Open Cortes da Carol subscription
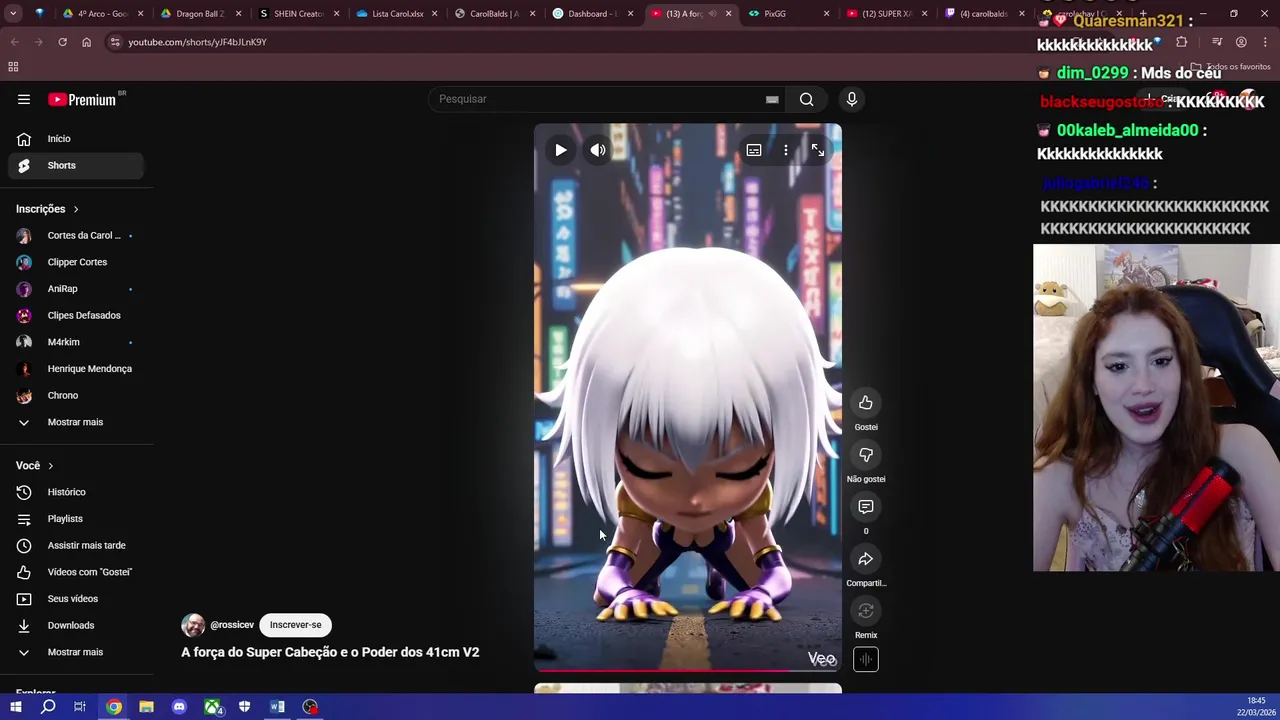 tap(76, 235)
